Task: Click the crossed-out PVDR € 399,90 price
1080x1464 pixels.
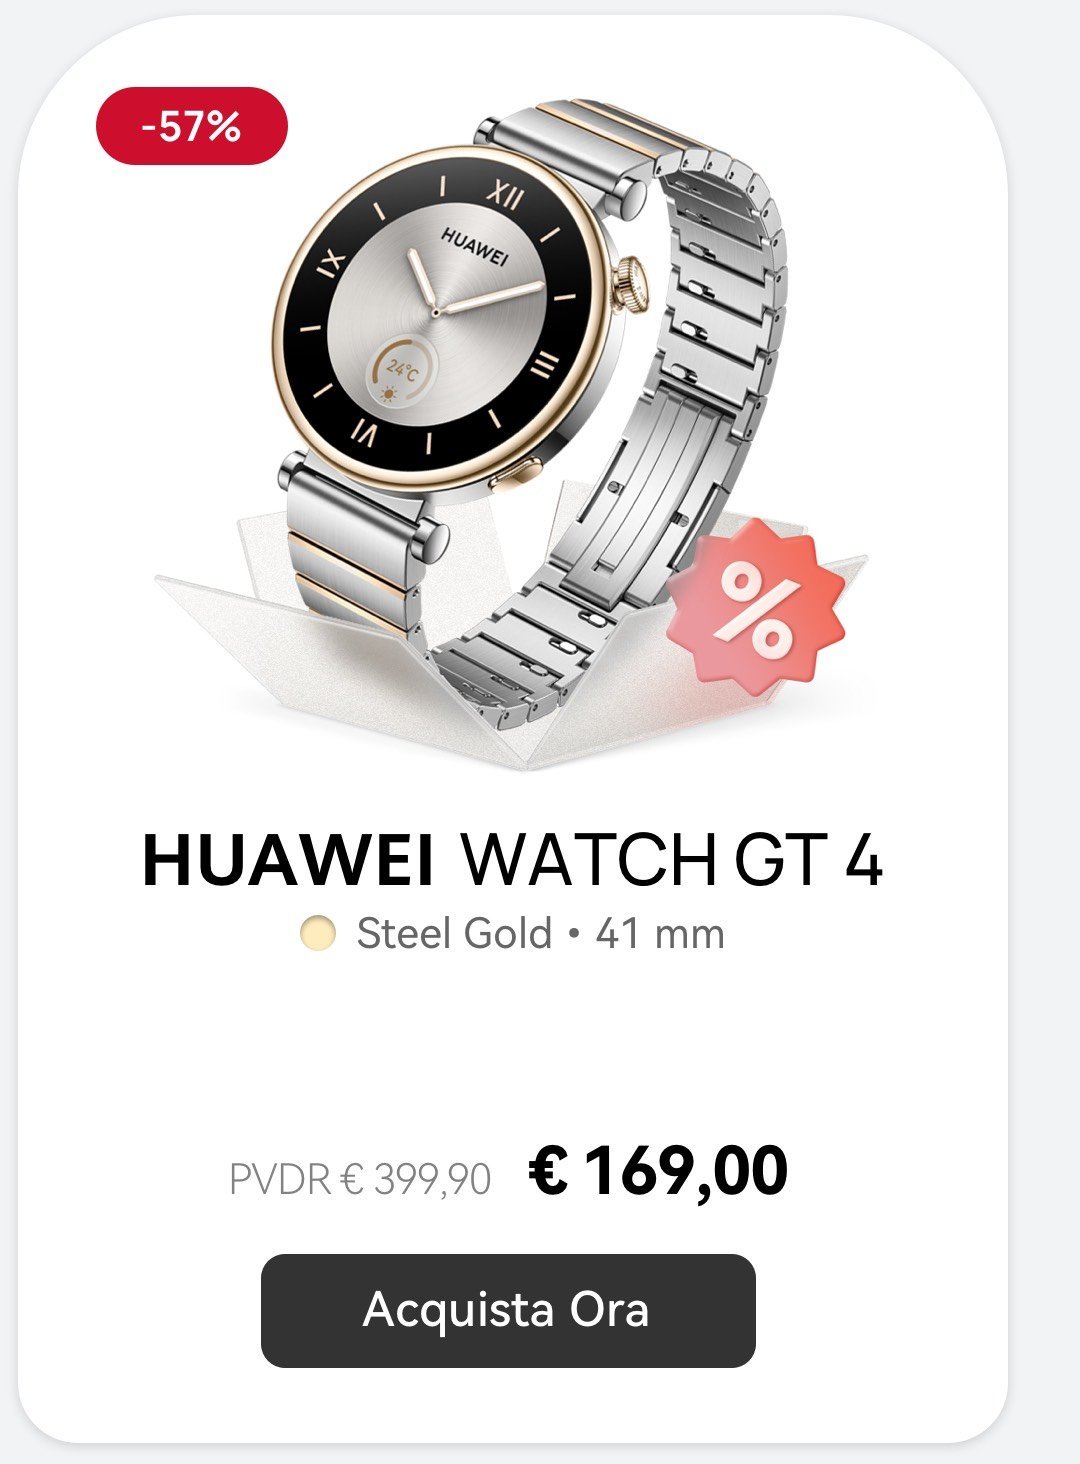Action: (360, 1179)
